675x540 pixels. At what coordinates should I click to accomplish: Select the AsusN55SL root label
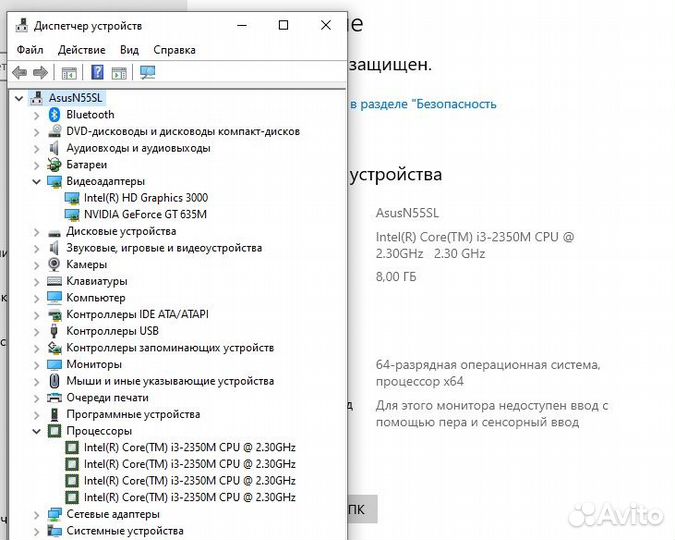tap(75, 98)
